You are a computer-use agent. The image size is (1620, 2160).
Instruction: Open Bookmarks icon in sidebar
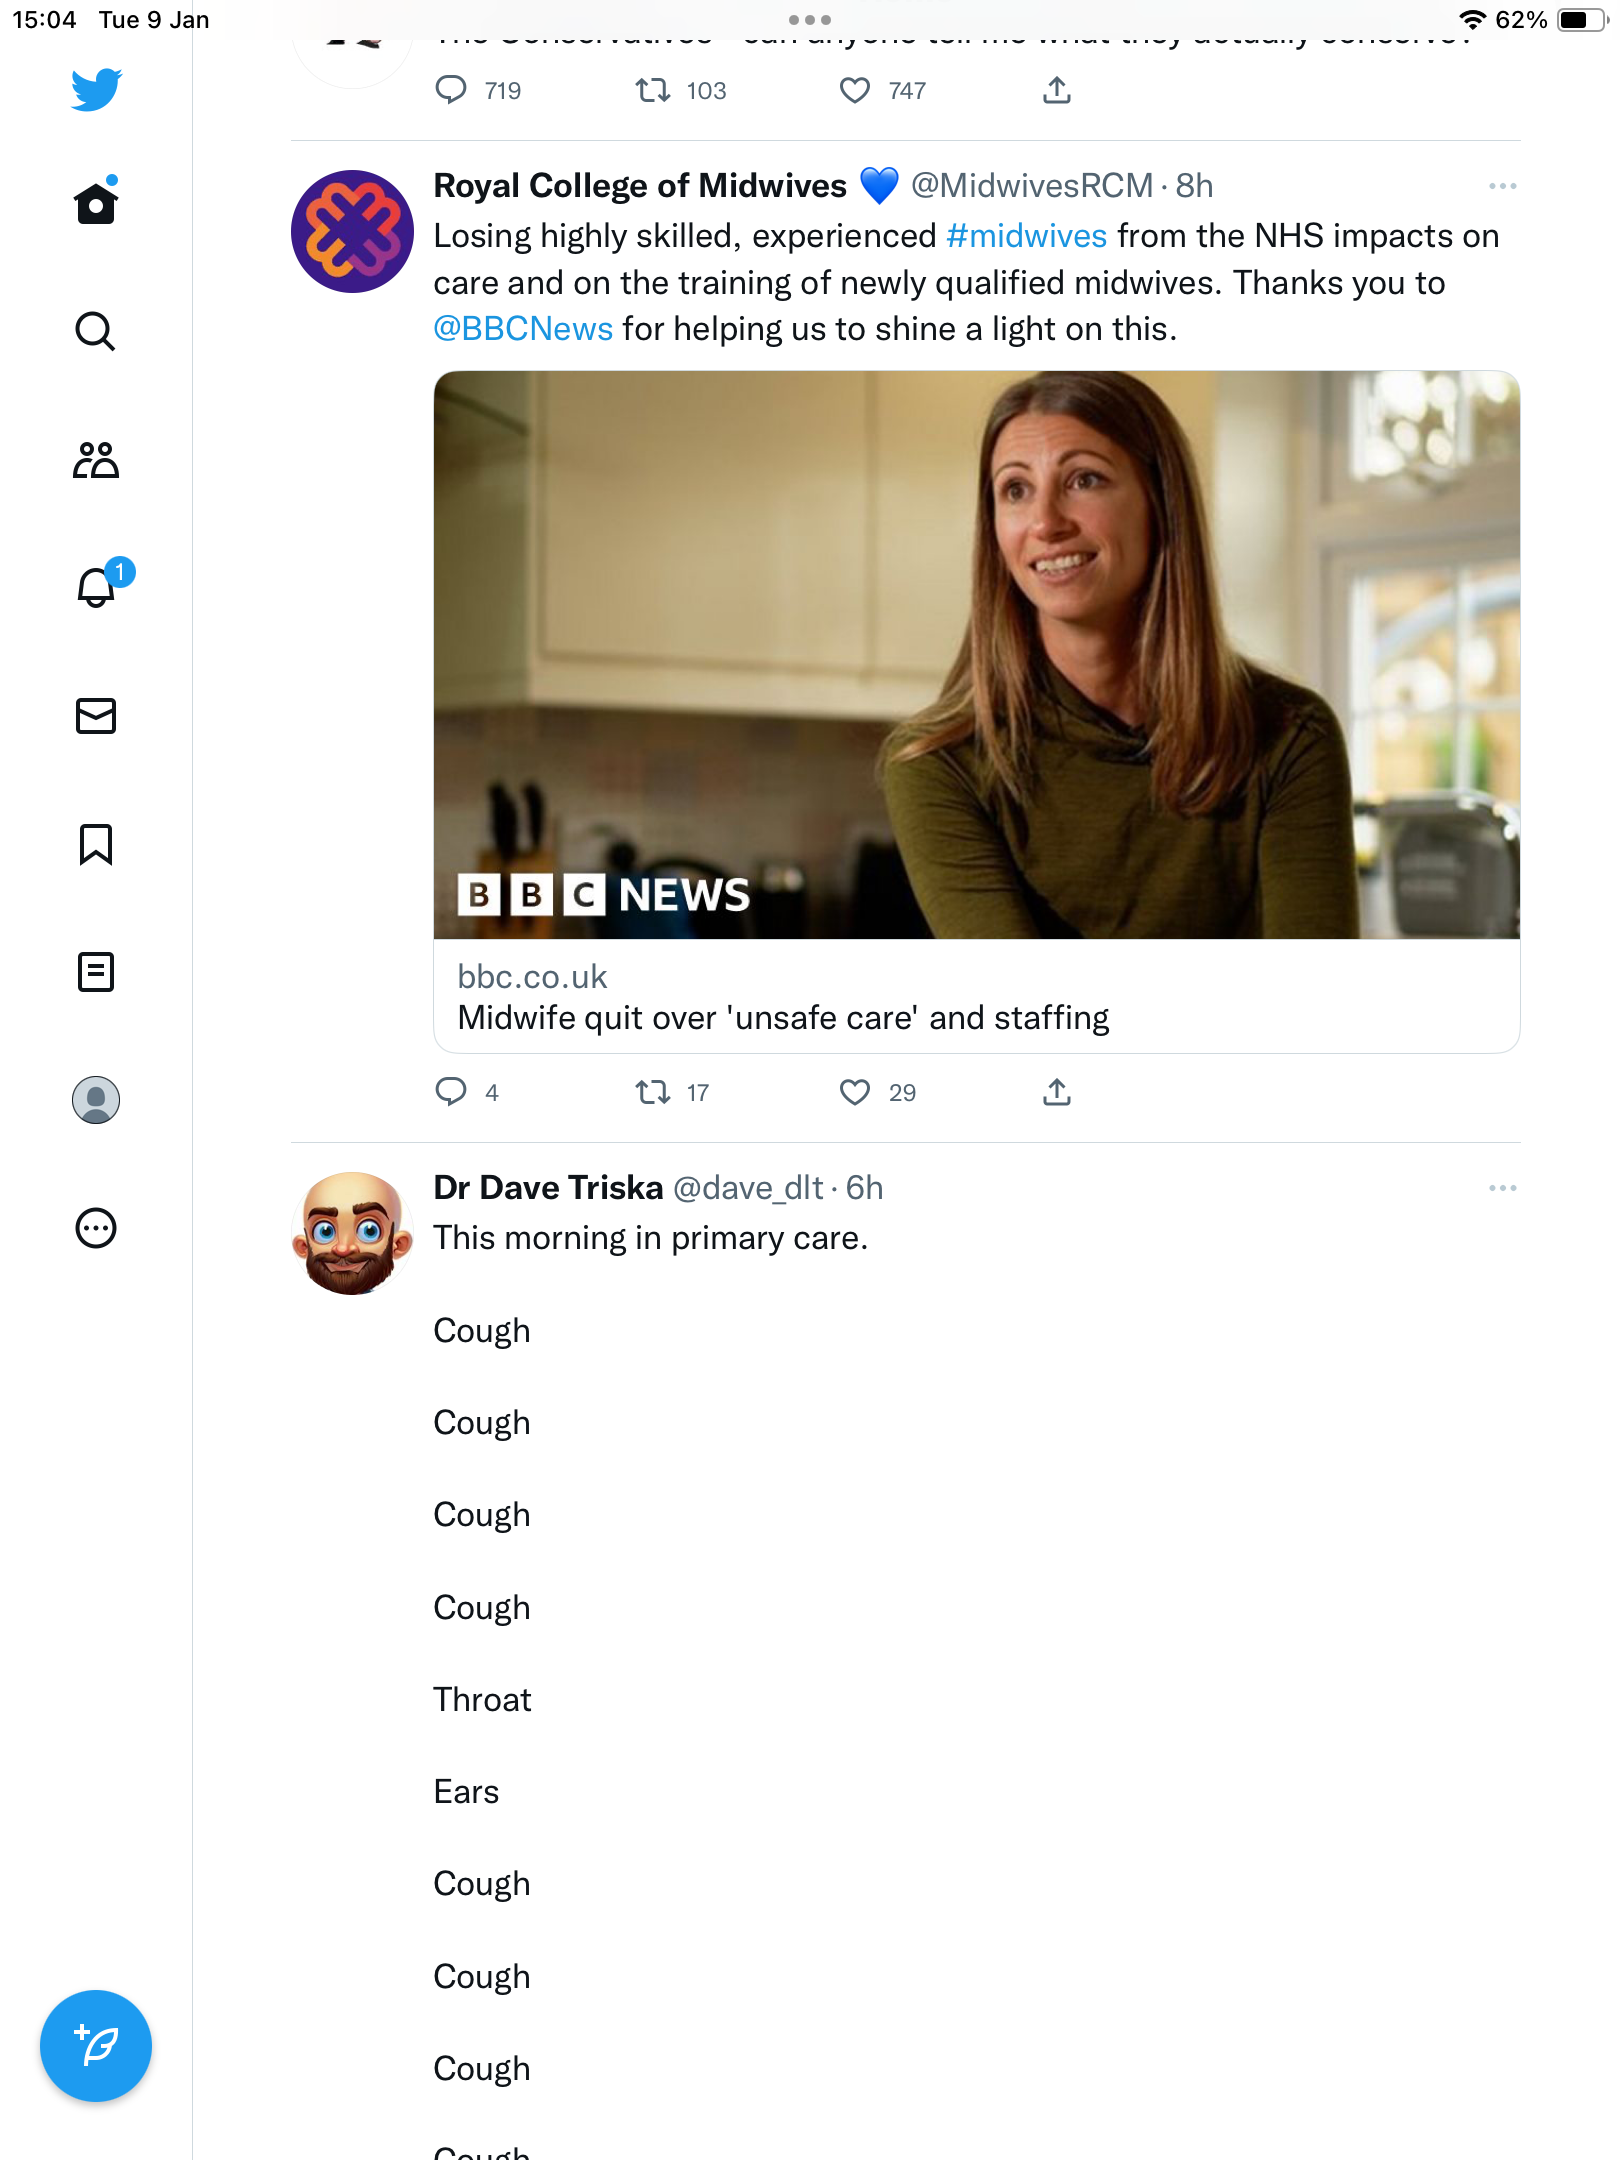[96, 844]
